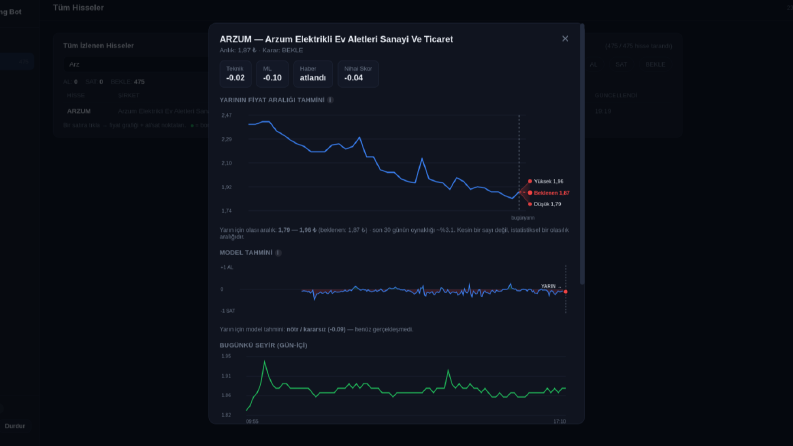The height and width of the screenshot is (446, 793).
Task: Close the ARZUM detail dialog
Action: tap(565, 38)
